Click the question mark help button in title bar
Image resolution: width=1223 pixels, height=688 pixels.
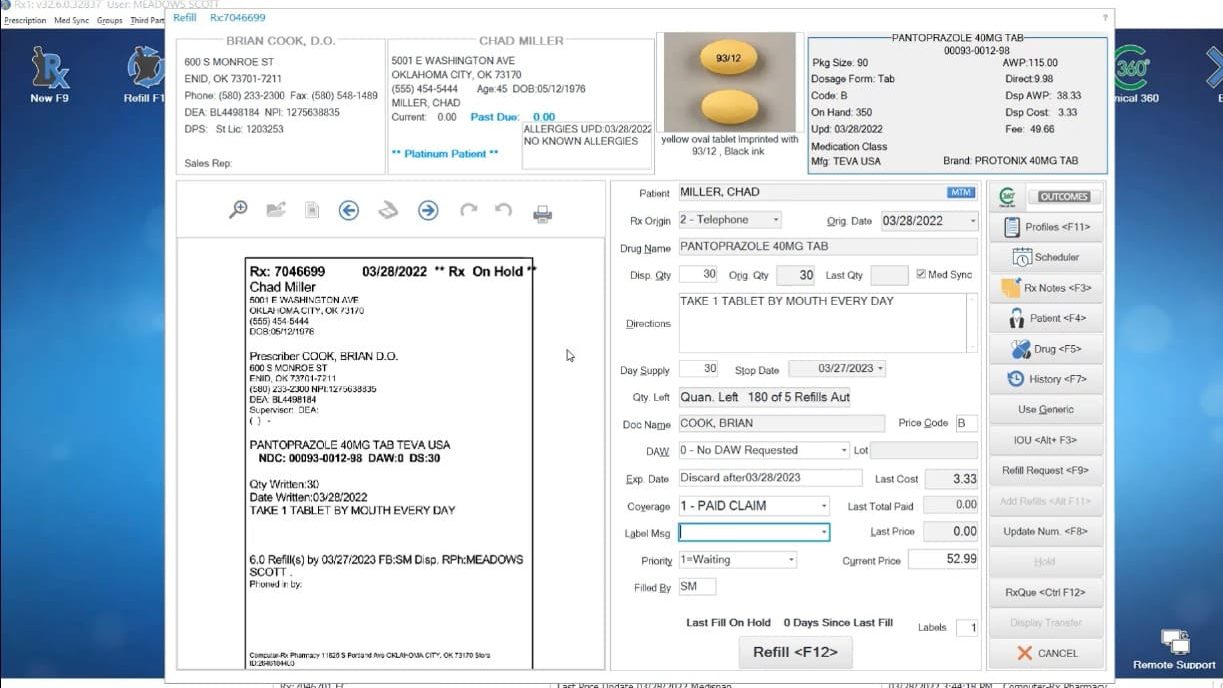click(x=1105, y=18)
